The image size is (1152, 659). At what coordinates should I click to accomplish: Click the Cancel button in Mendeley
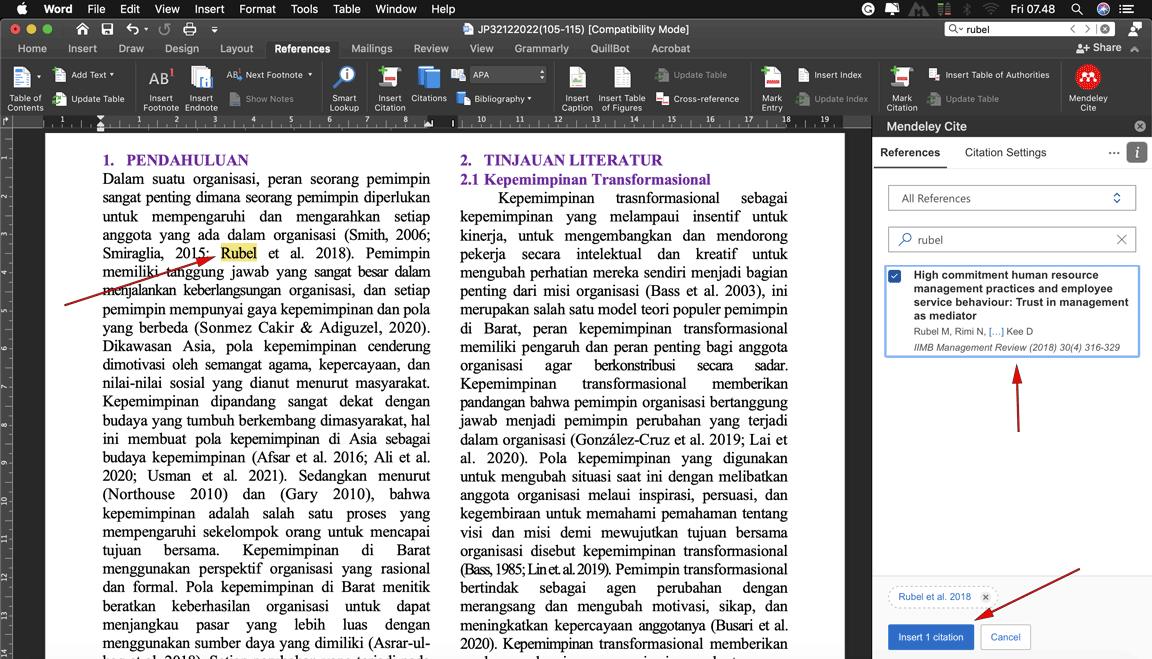point(1005,637)
